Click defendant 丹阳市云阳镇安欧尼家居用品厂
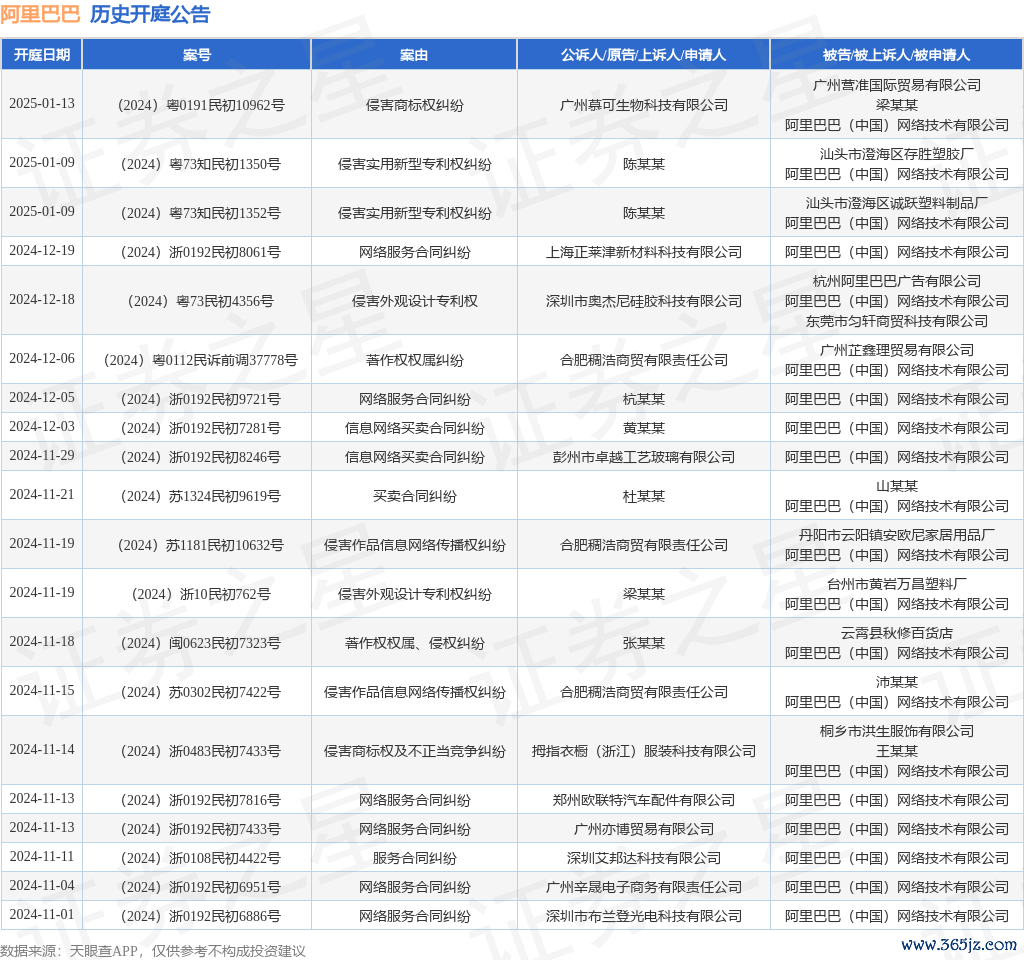 [x=897, y=535]
